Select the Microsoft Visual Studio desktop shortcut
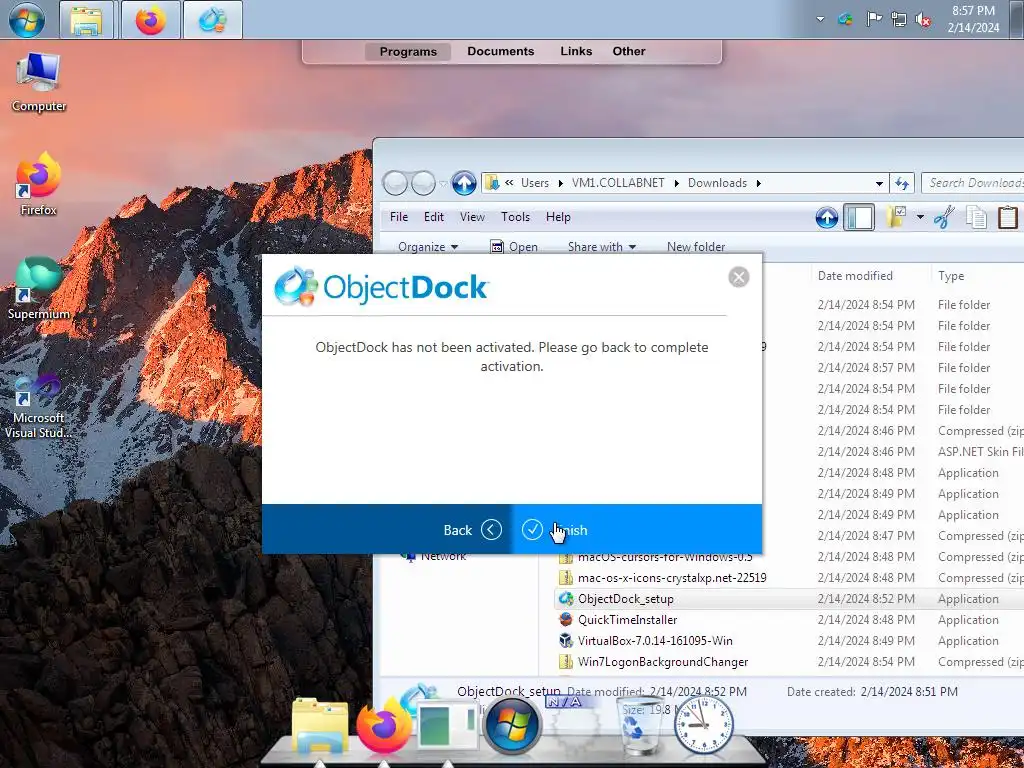The image size is (1024, 768). click(39, 406)
